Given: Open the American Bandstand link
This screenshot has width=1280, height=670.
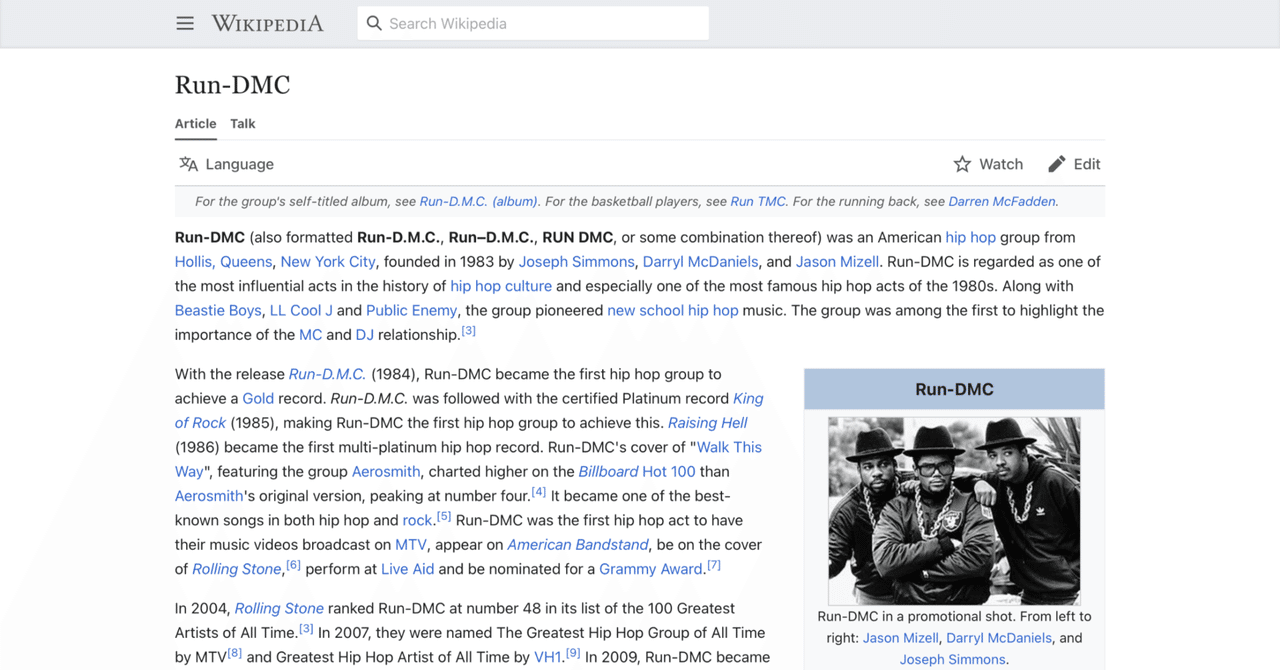Looking at the screenshot, I should click(x=578, y=545).
